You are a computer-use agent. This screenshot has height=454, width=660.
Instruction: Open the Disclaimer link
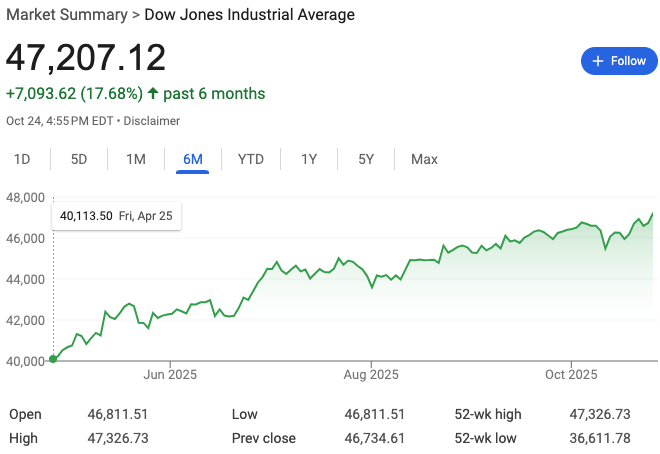153,121
